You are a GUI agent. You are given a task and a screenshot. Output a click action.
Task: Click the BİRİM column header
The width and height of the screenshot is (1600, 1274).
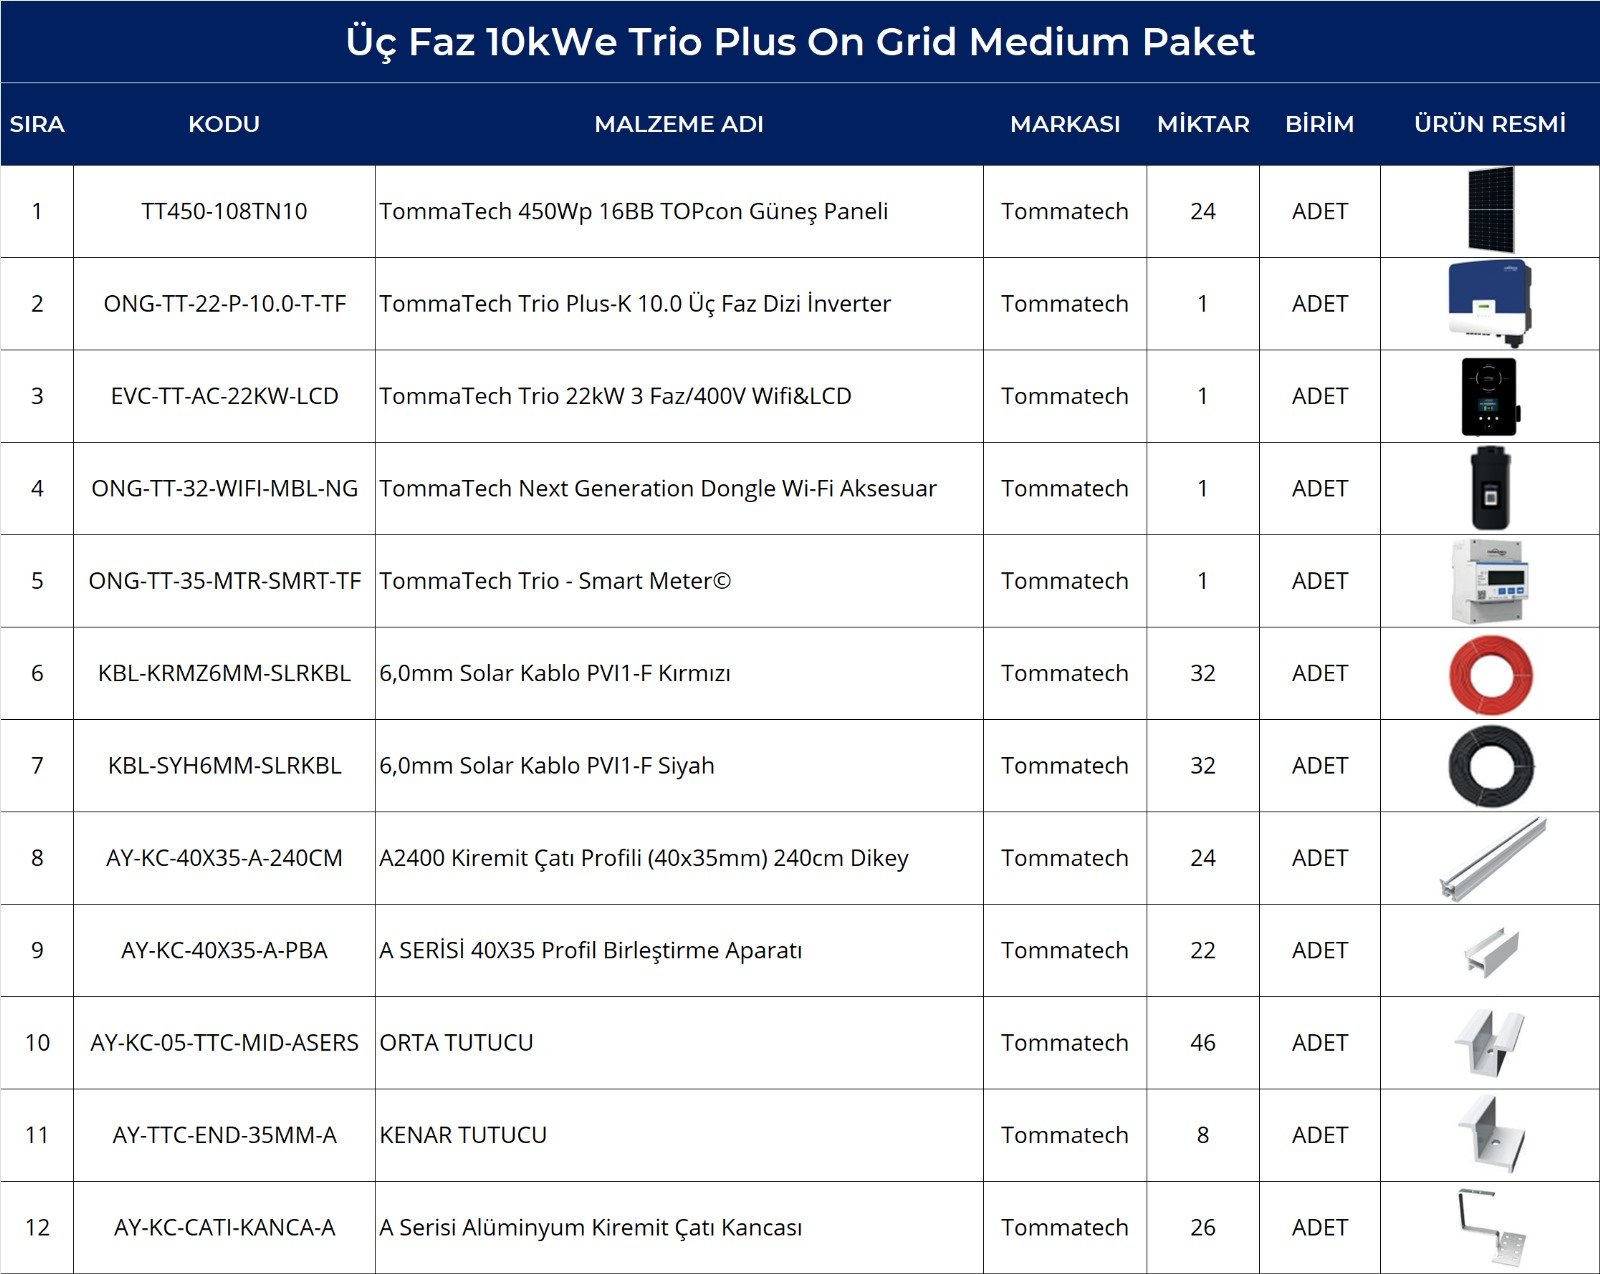[x=1319, y=124]
